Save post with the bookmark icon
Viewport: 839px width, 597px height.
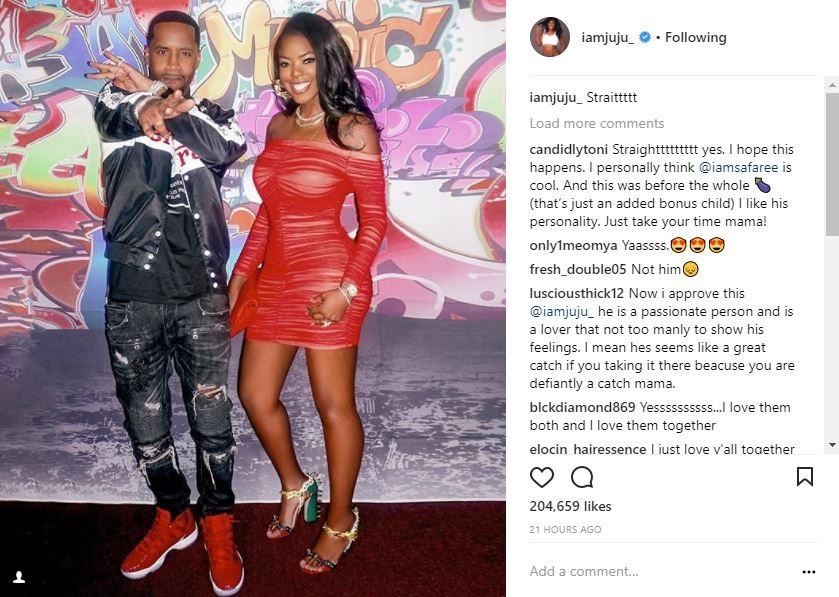805,477
